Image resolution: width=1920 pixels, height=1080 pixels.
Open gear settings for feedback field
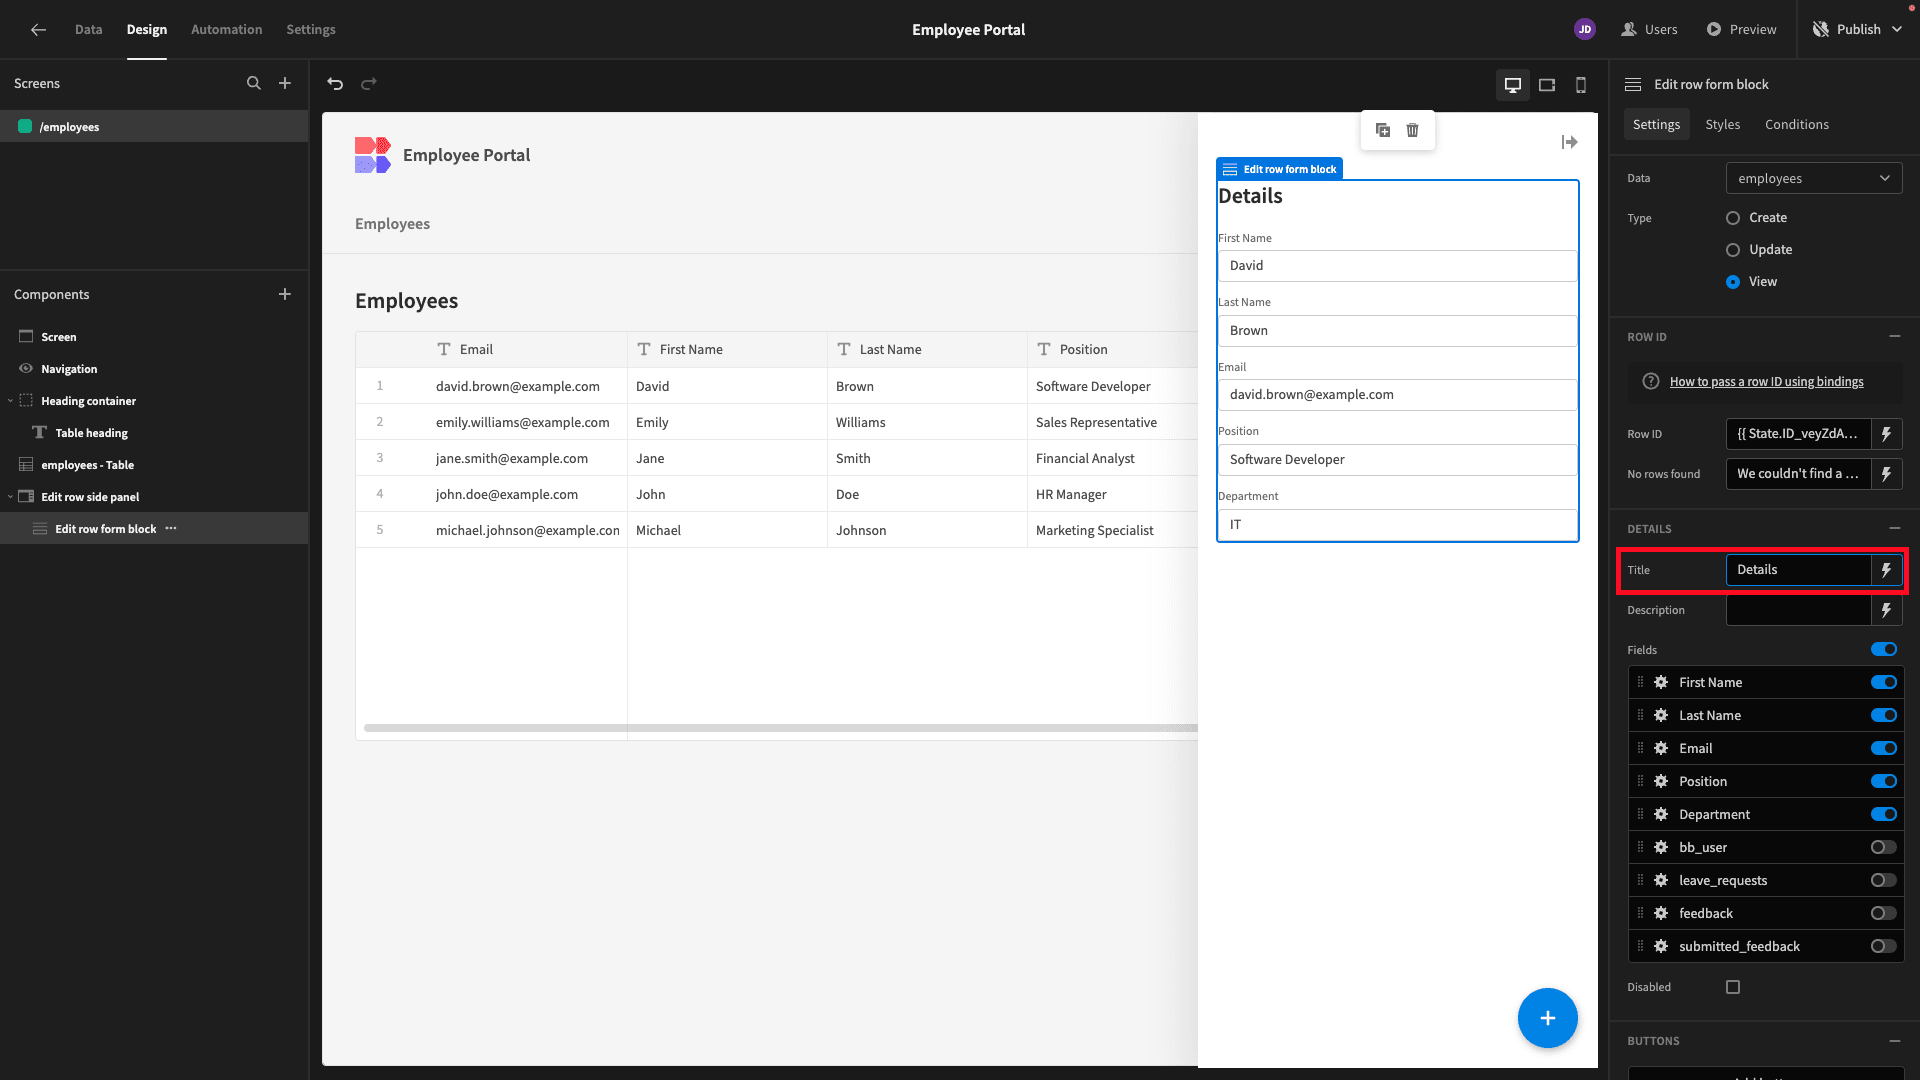tap(1661, 914)
